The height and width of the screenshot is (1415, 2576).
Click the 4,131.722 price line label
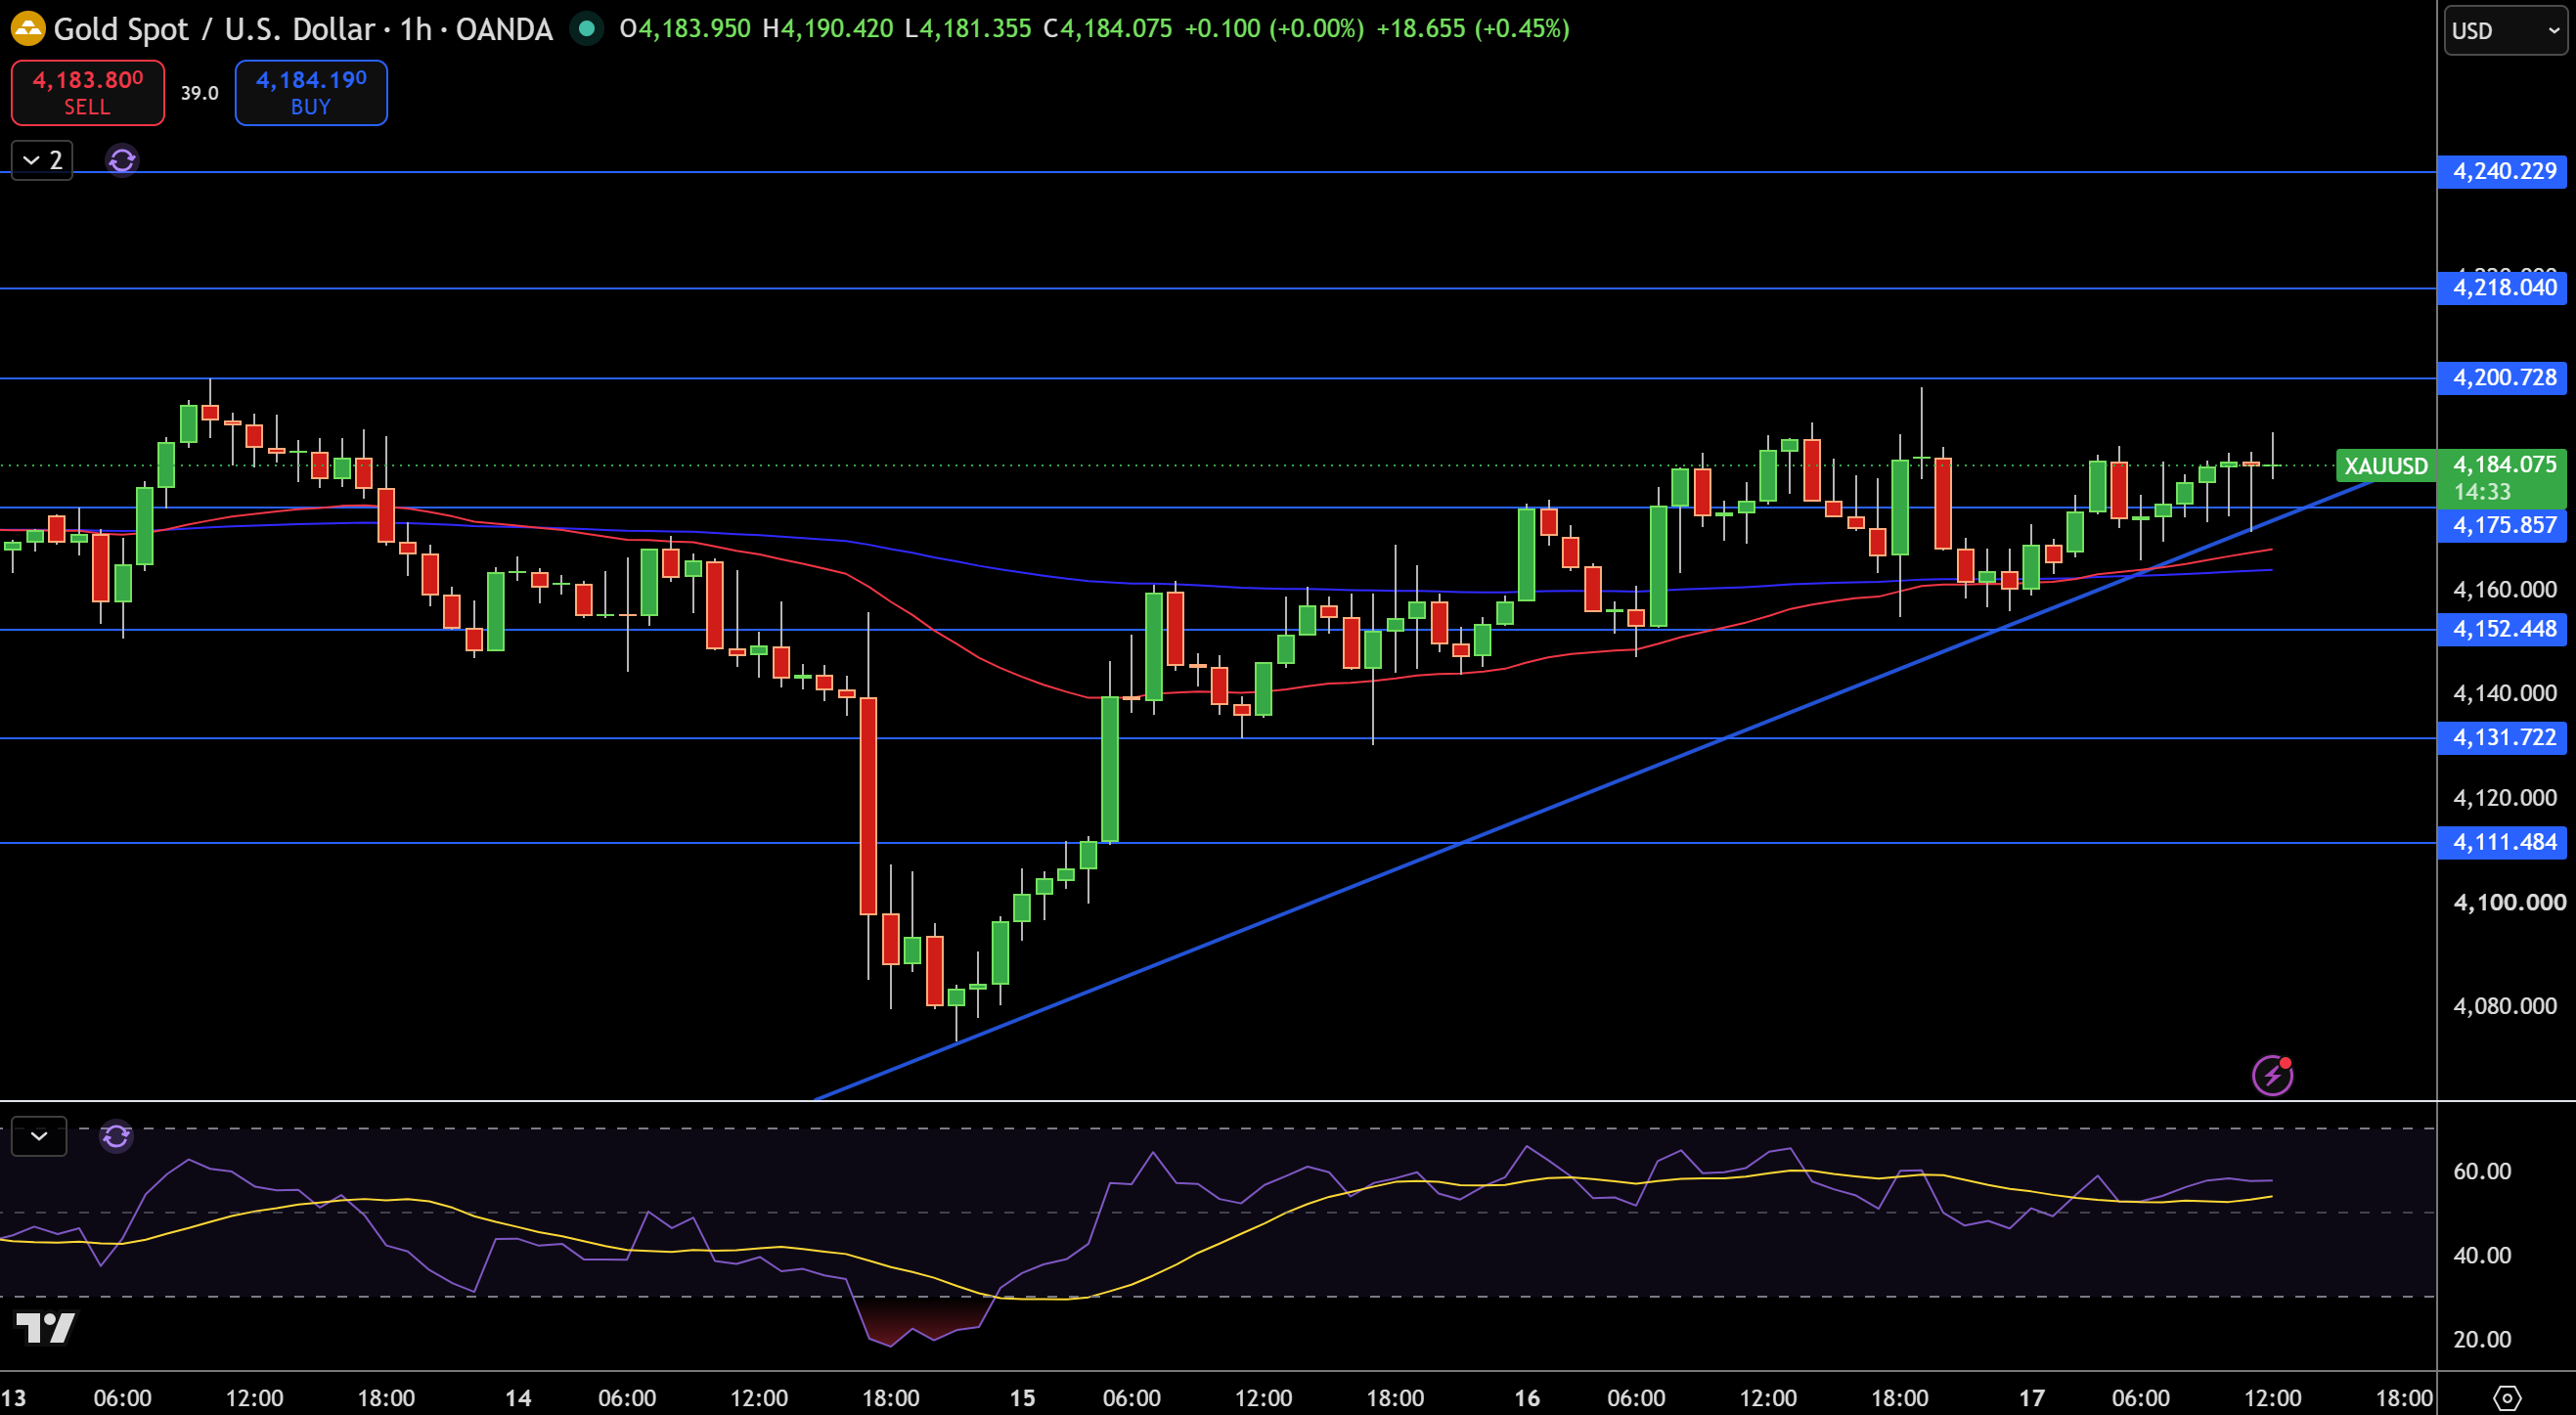[2503, 738]
